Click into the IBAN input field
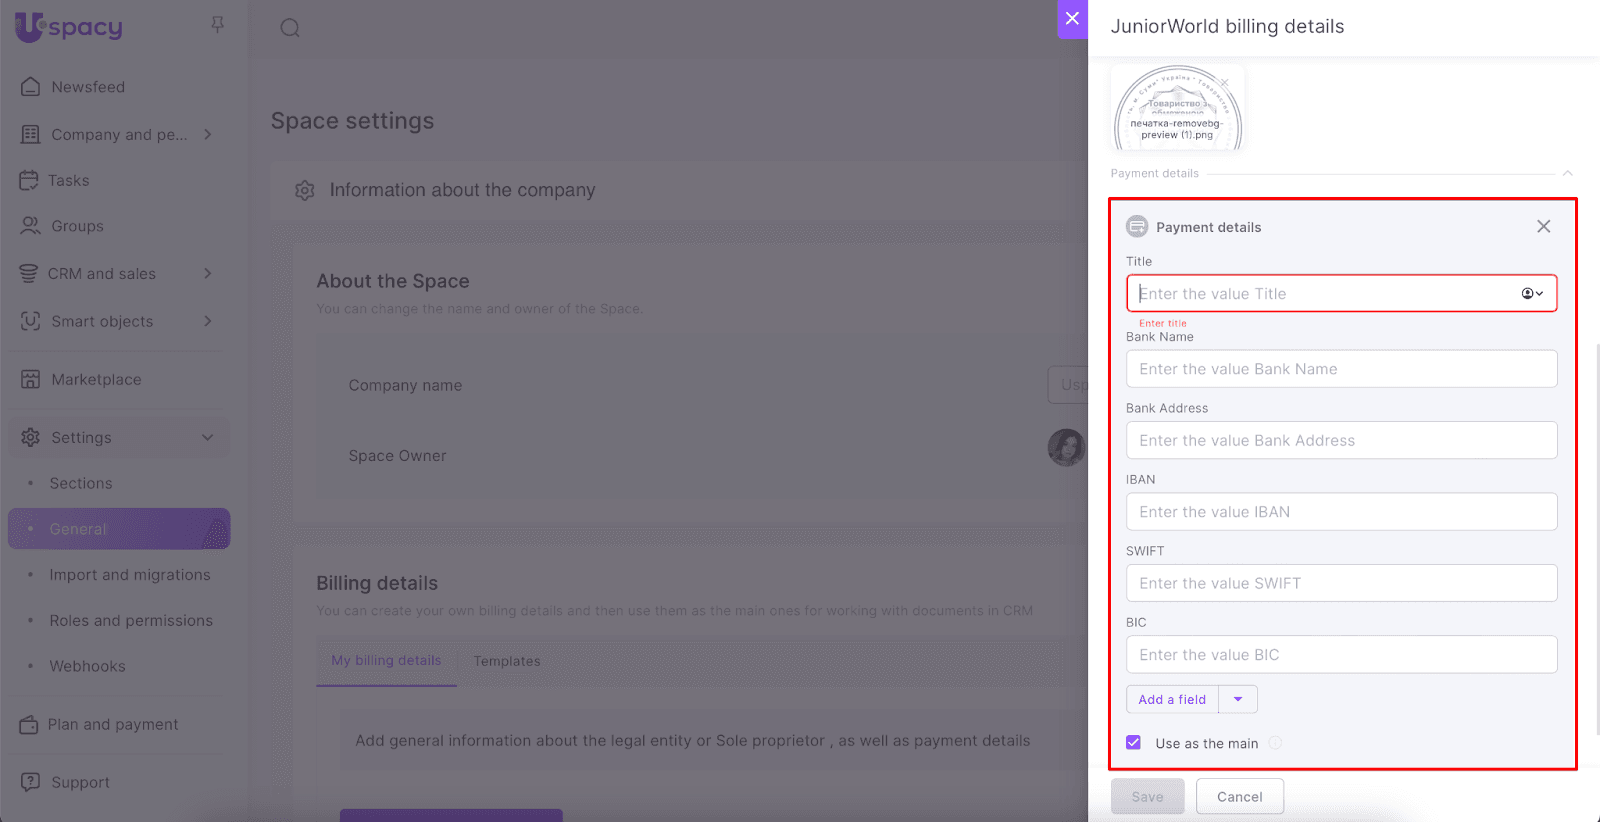Image resolution: width=1600 pixels, height=822 pixels. click(x=1341, y=512)
